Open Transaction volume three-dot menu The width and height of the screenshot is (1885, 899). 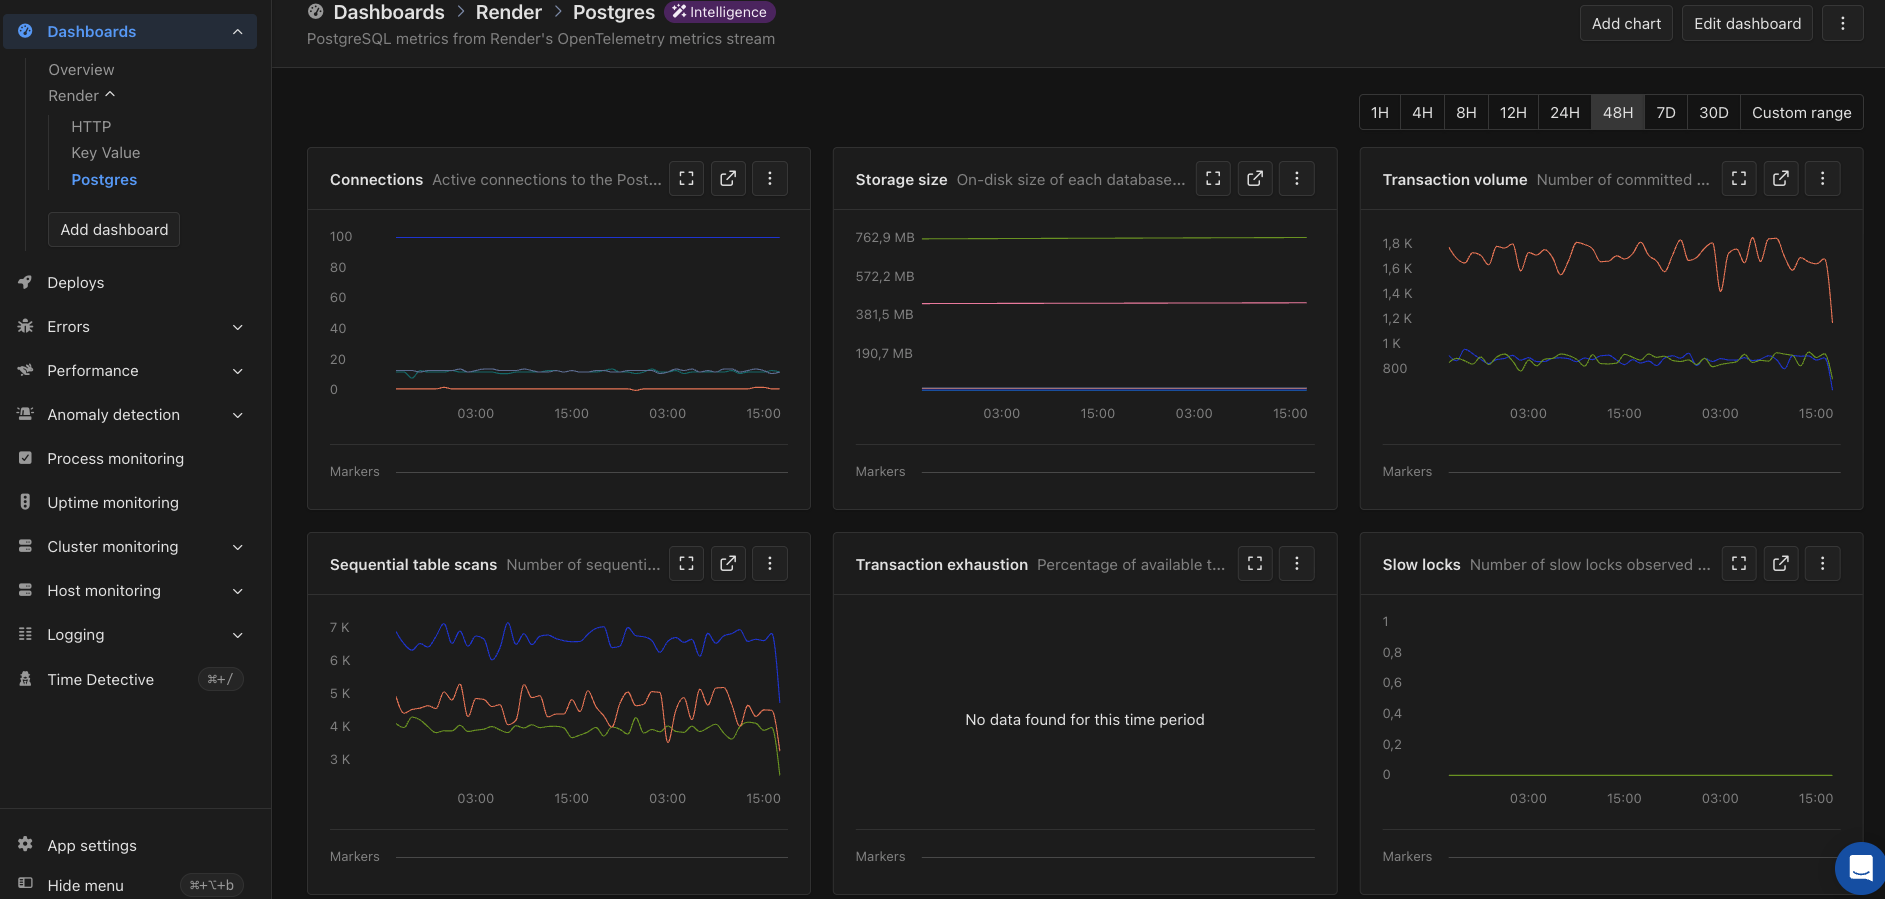1823,179
